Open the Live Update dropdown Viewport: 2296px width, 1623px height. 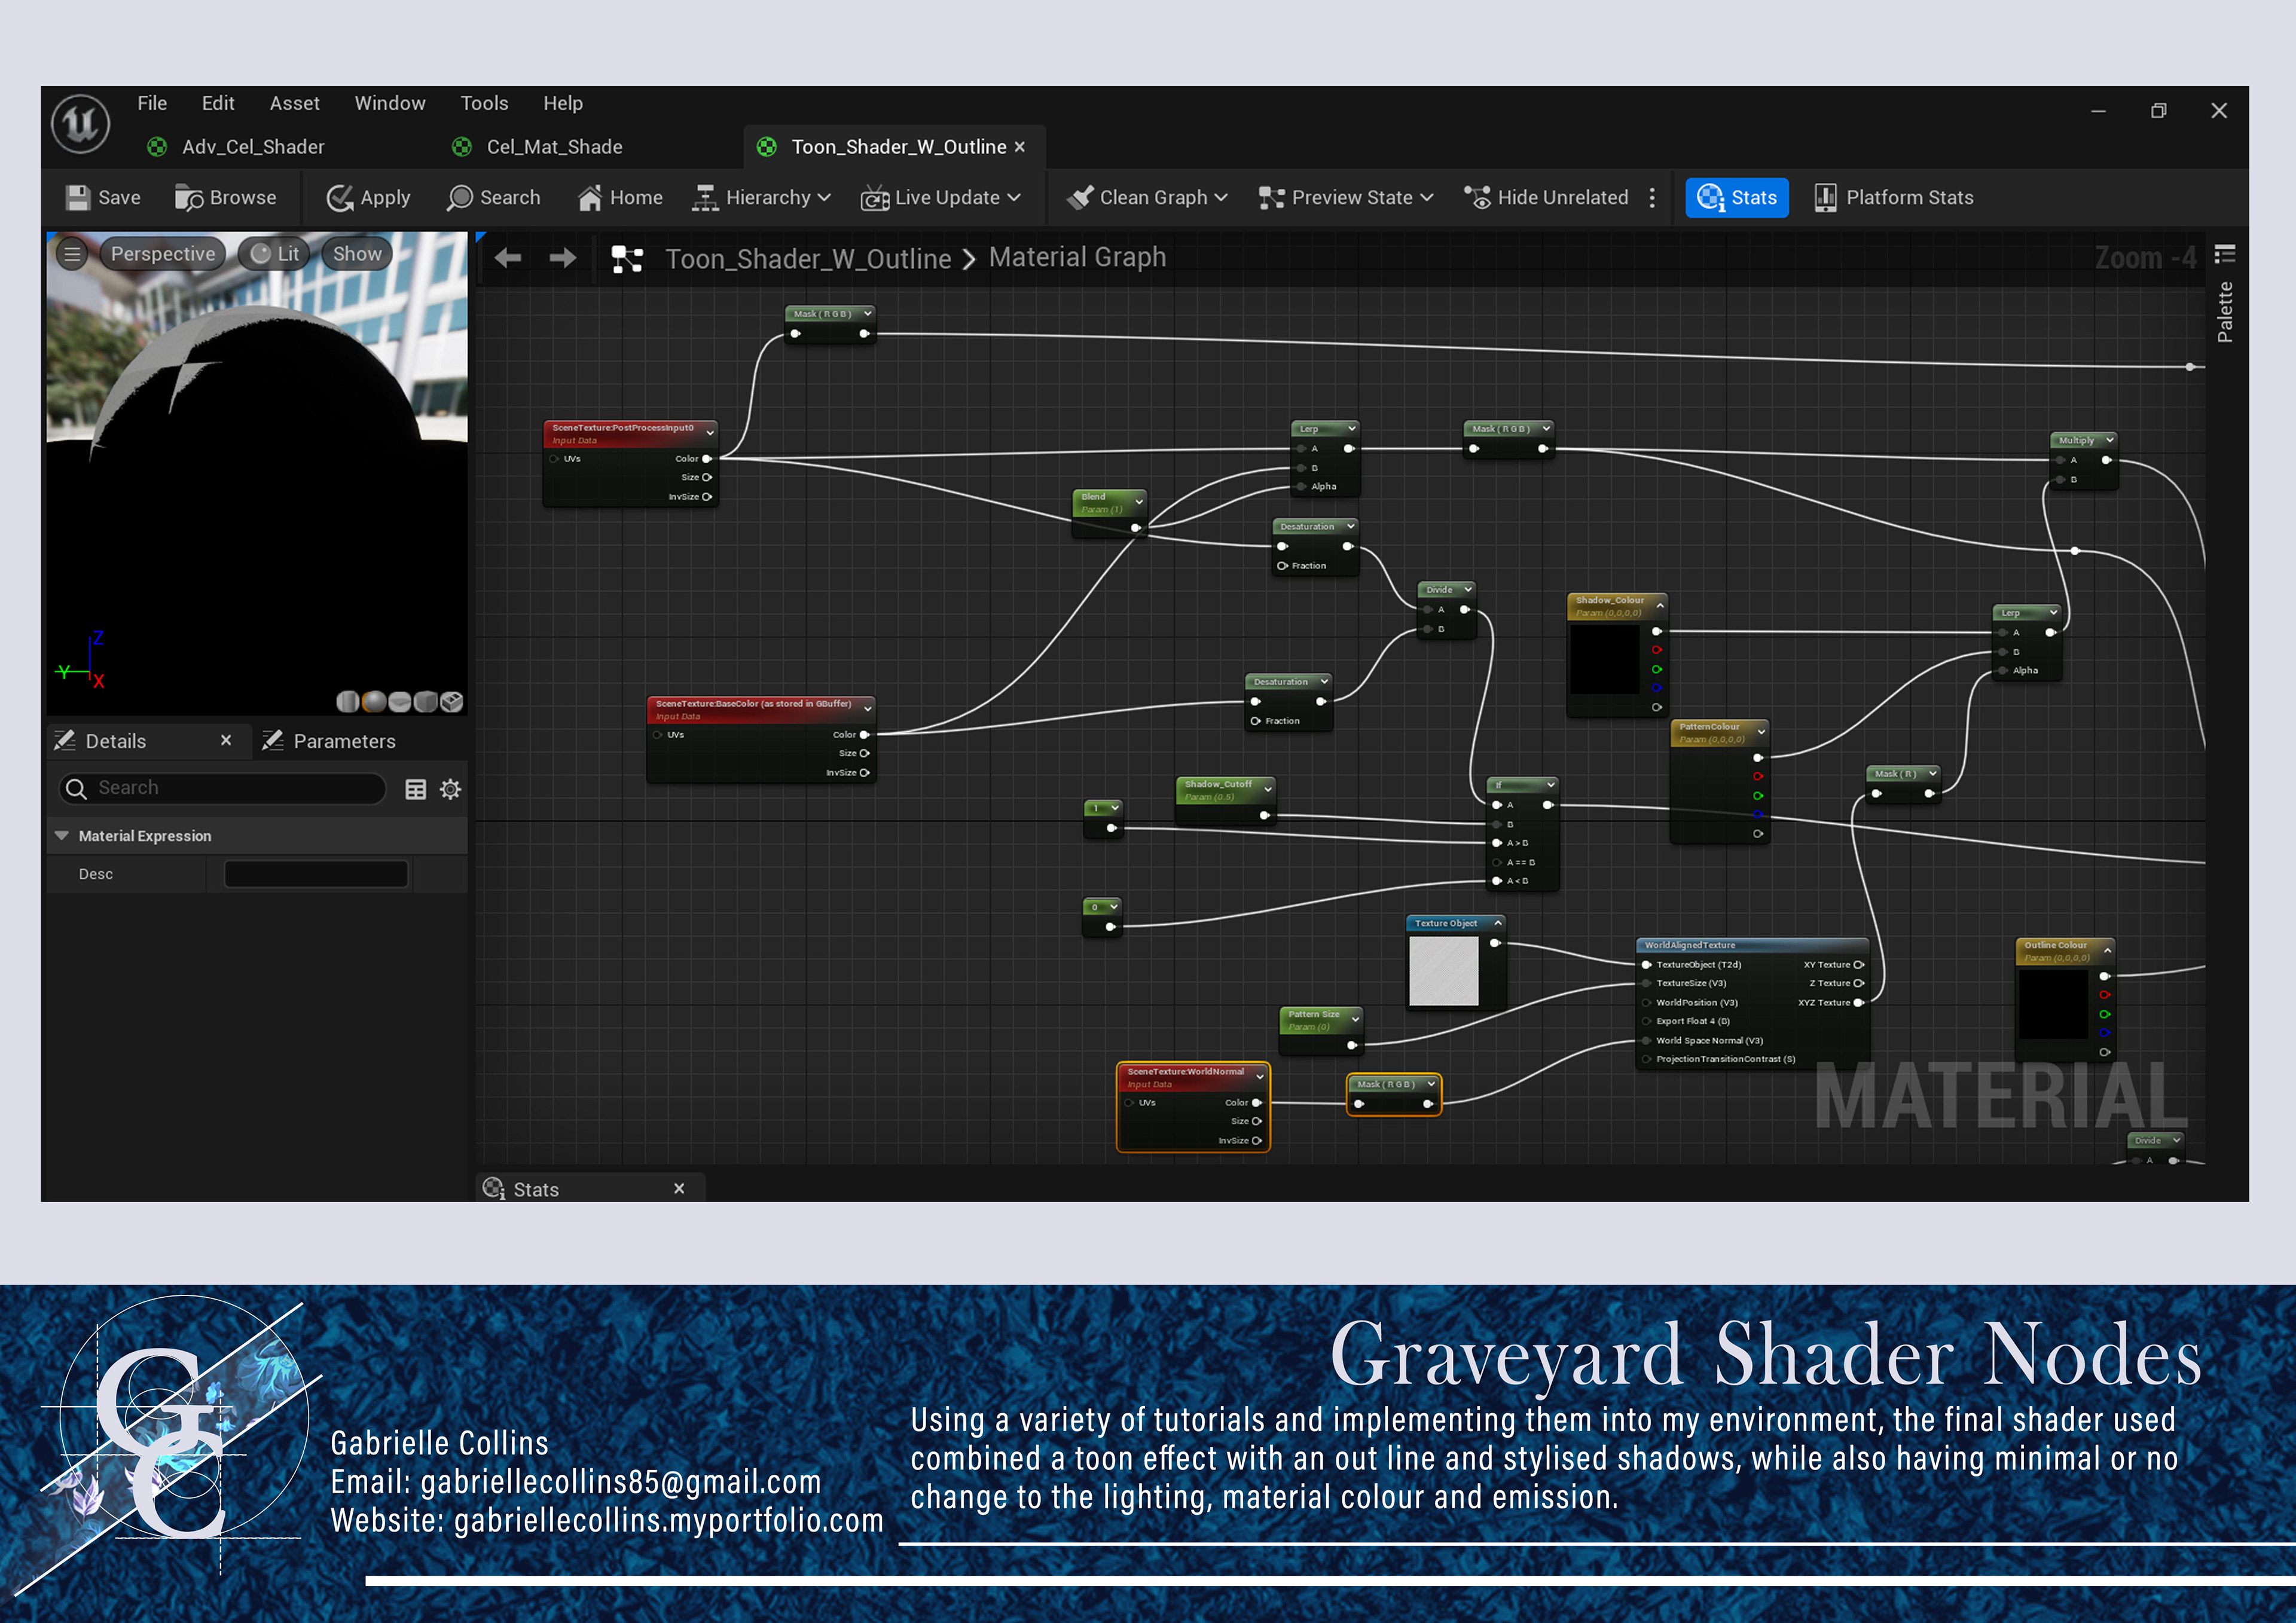[x=941, y=198]
